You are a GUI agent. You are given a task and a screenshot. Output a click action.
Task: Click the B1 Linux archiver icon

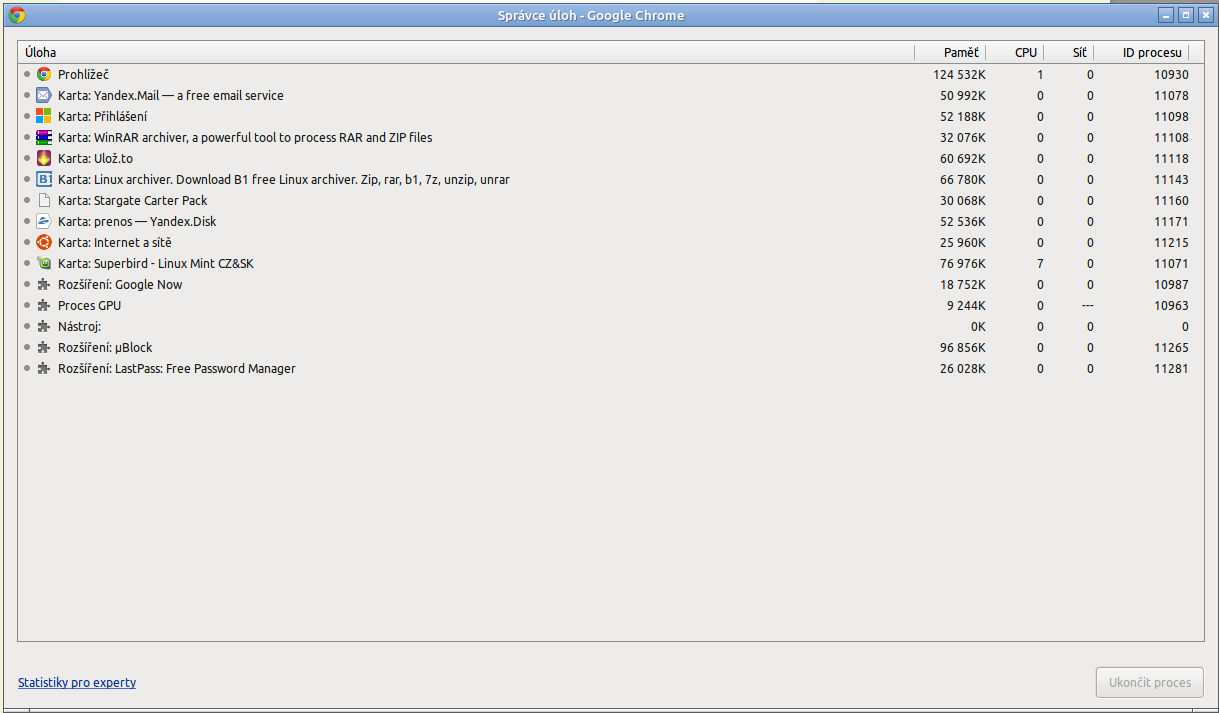coord(44,179)
